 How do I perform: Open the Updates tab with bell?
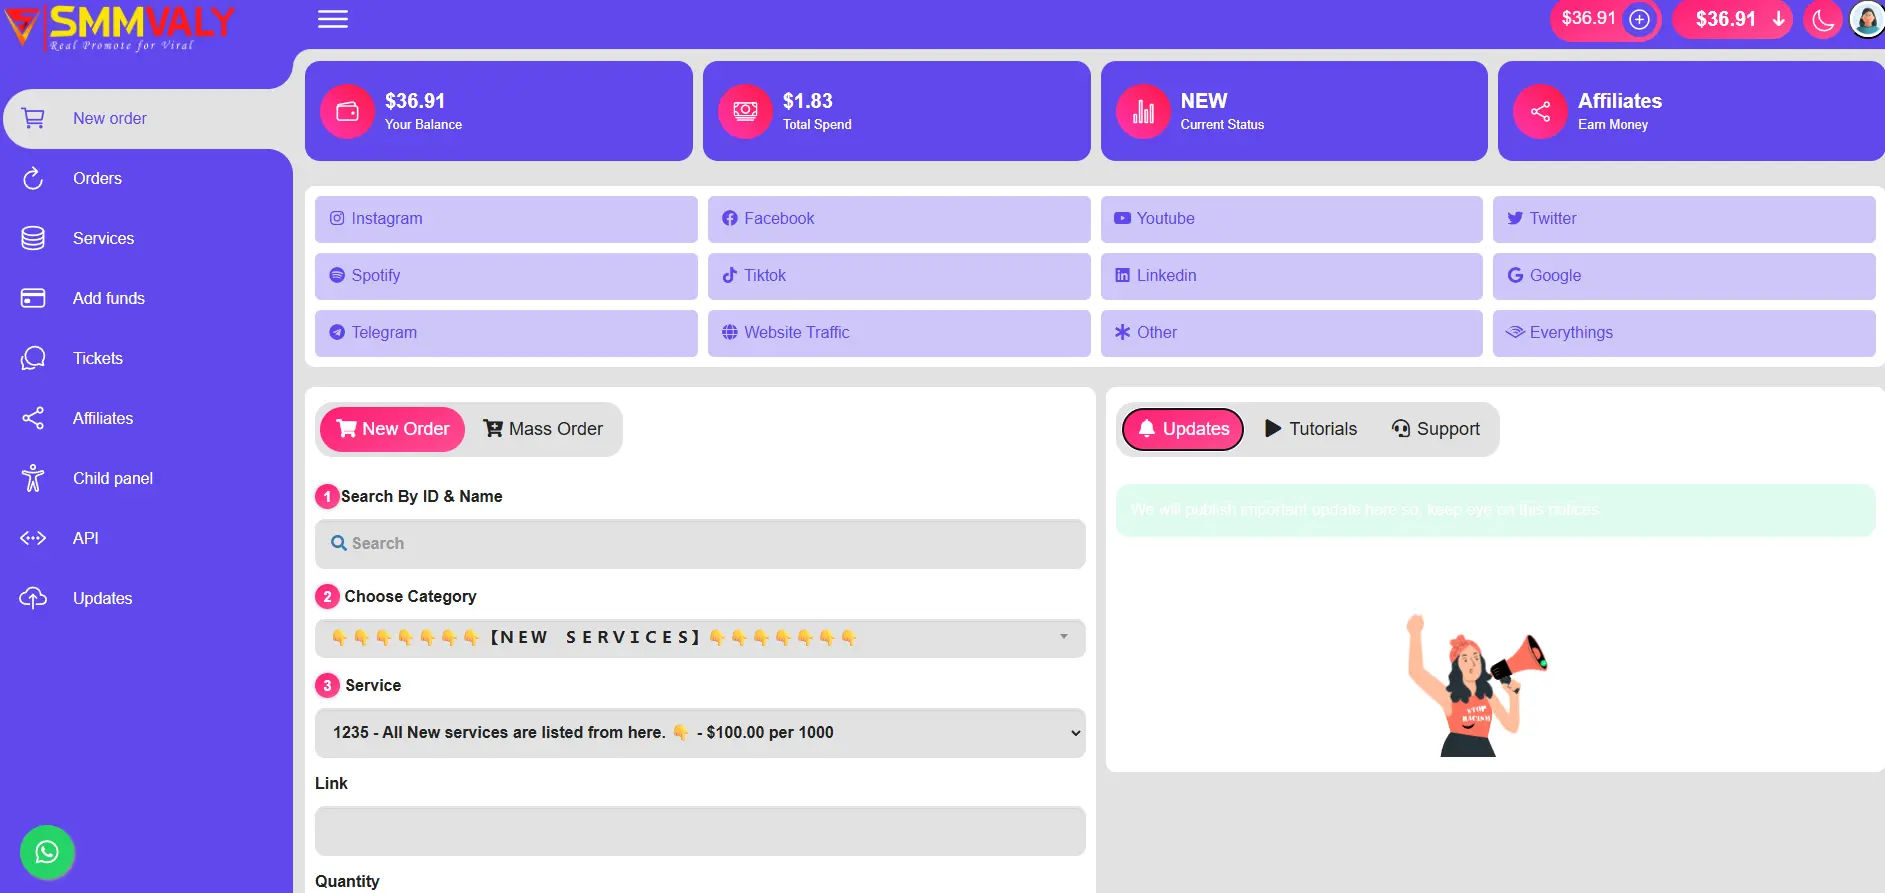pyautogui.click(x=1183, y=429)
